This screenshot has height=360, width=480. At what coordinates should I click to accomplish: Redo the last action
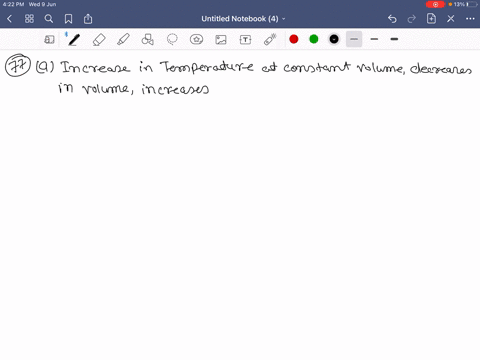(x=412, y=19)
